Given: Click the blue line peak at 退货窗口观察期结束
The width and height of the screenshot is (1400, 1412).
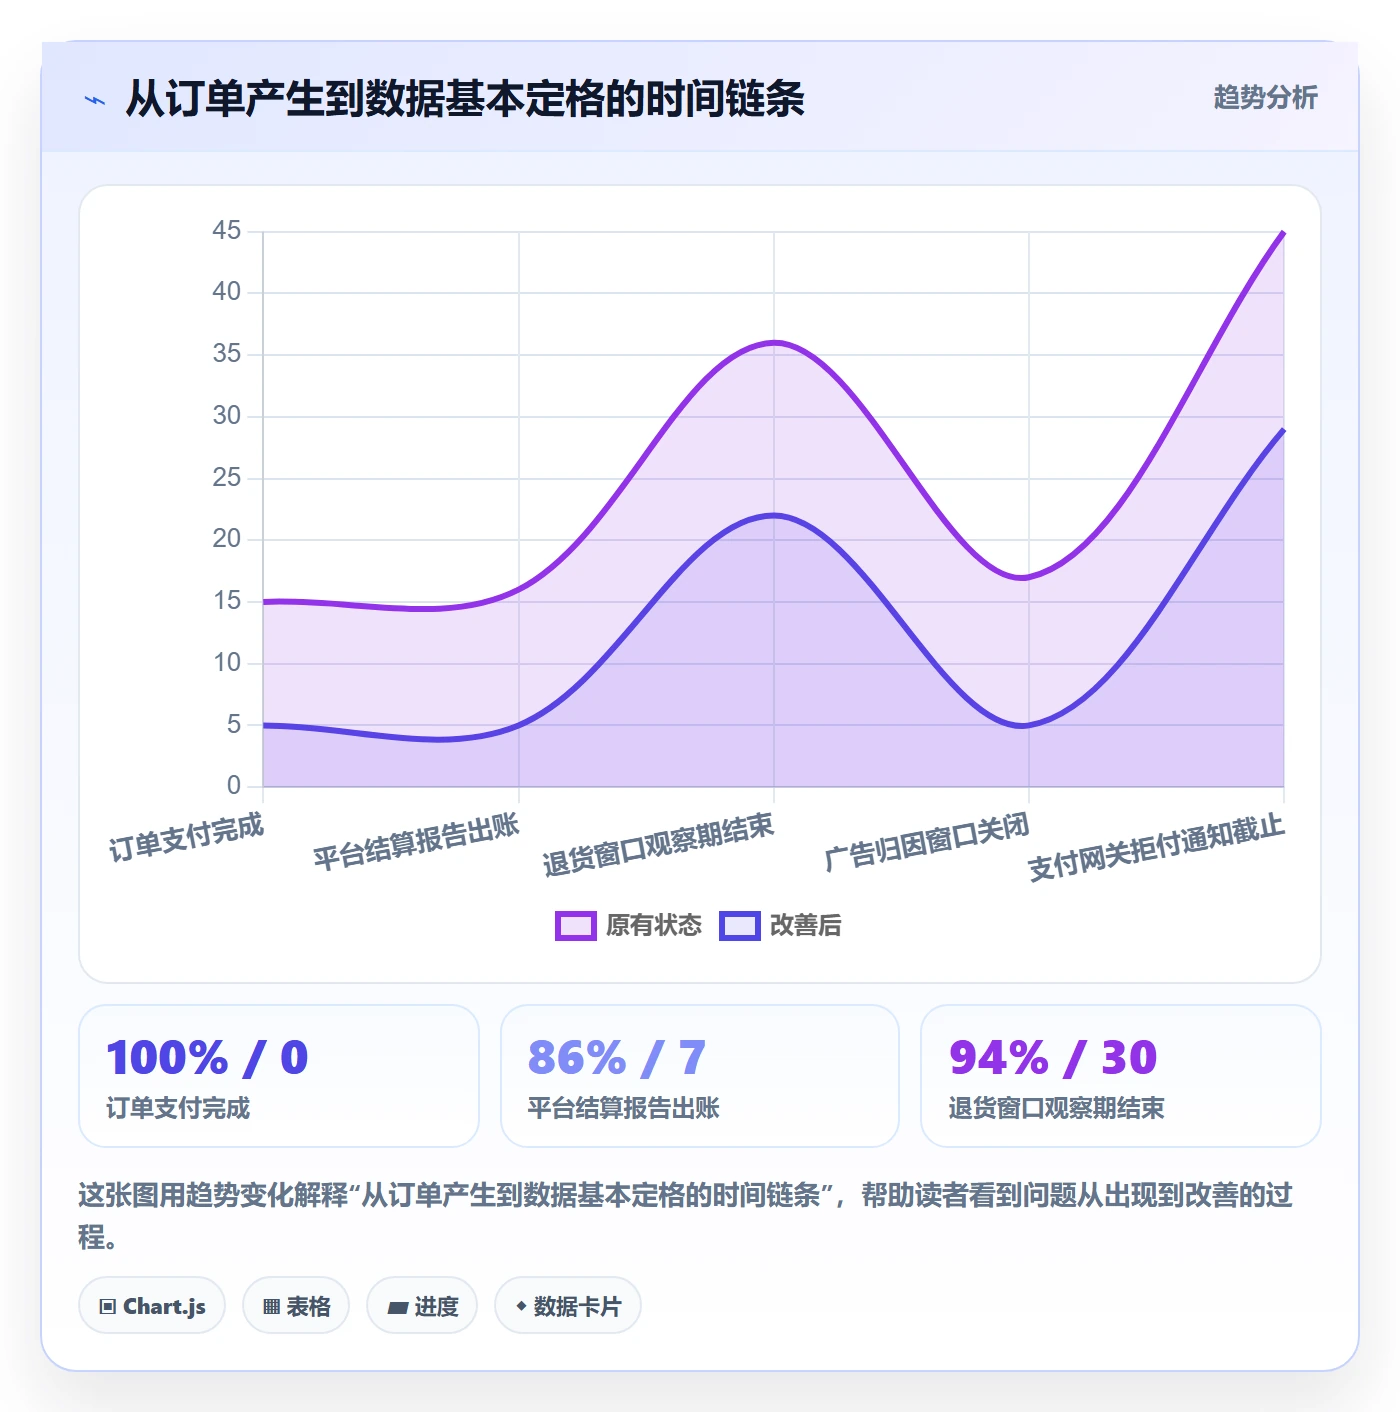Looking at the screenshot, I should [774, 515].
